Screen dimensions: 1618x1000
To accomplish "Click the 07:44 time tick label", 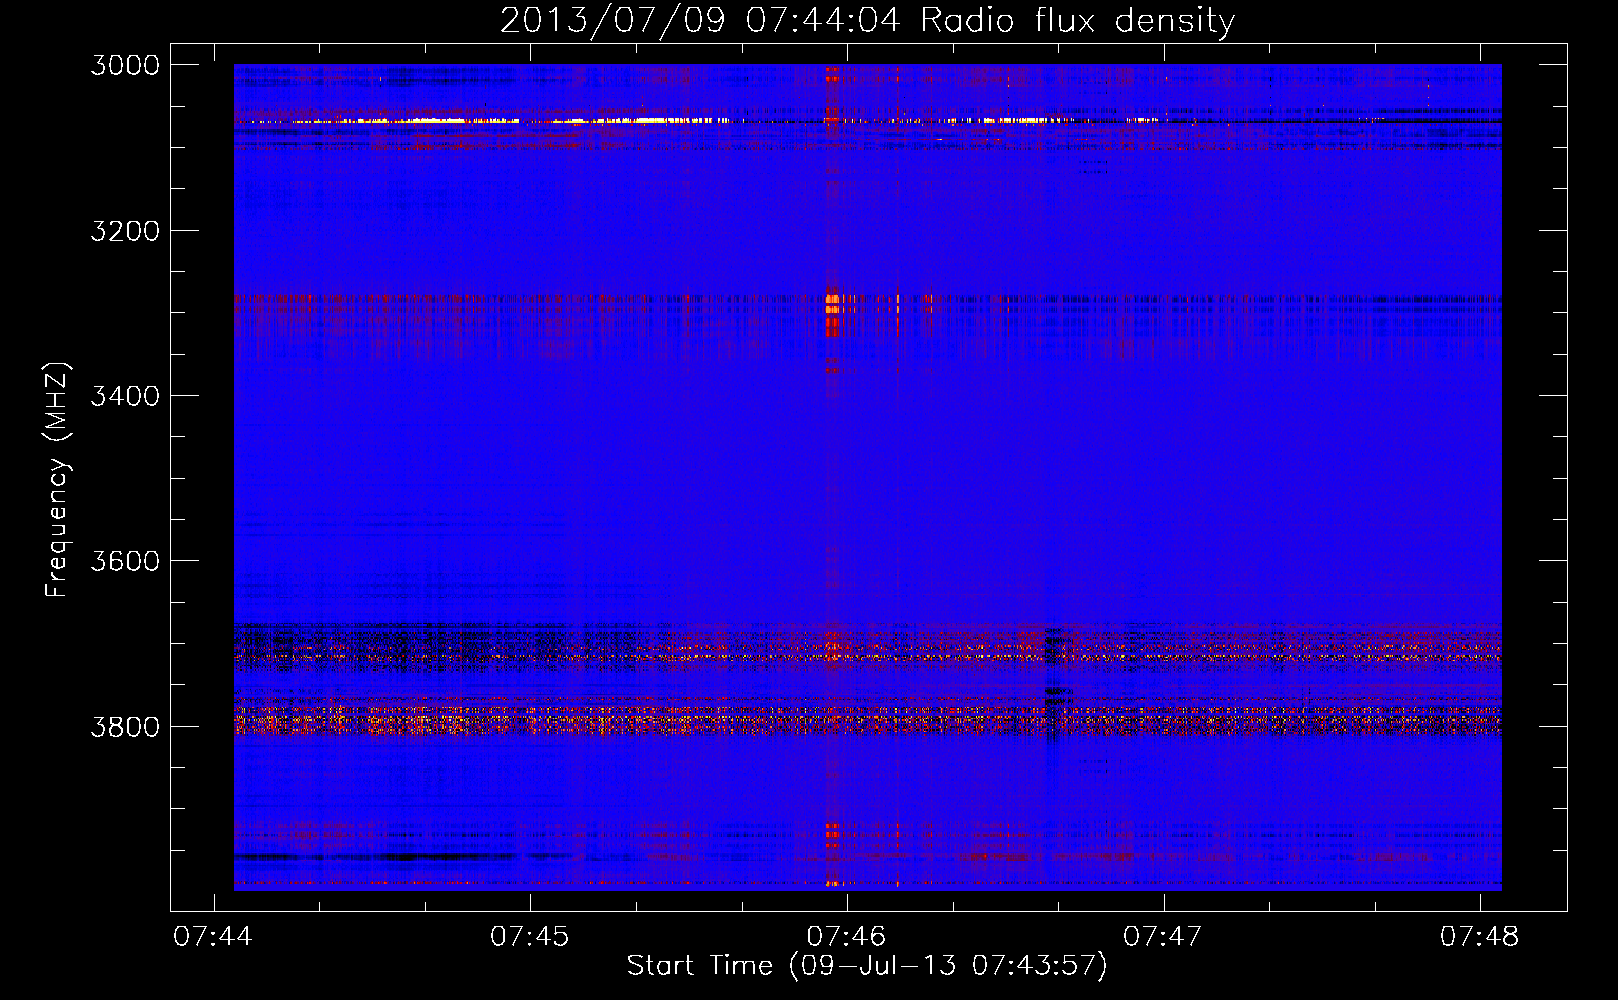I will [x=213, y=937].
